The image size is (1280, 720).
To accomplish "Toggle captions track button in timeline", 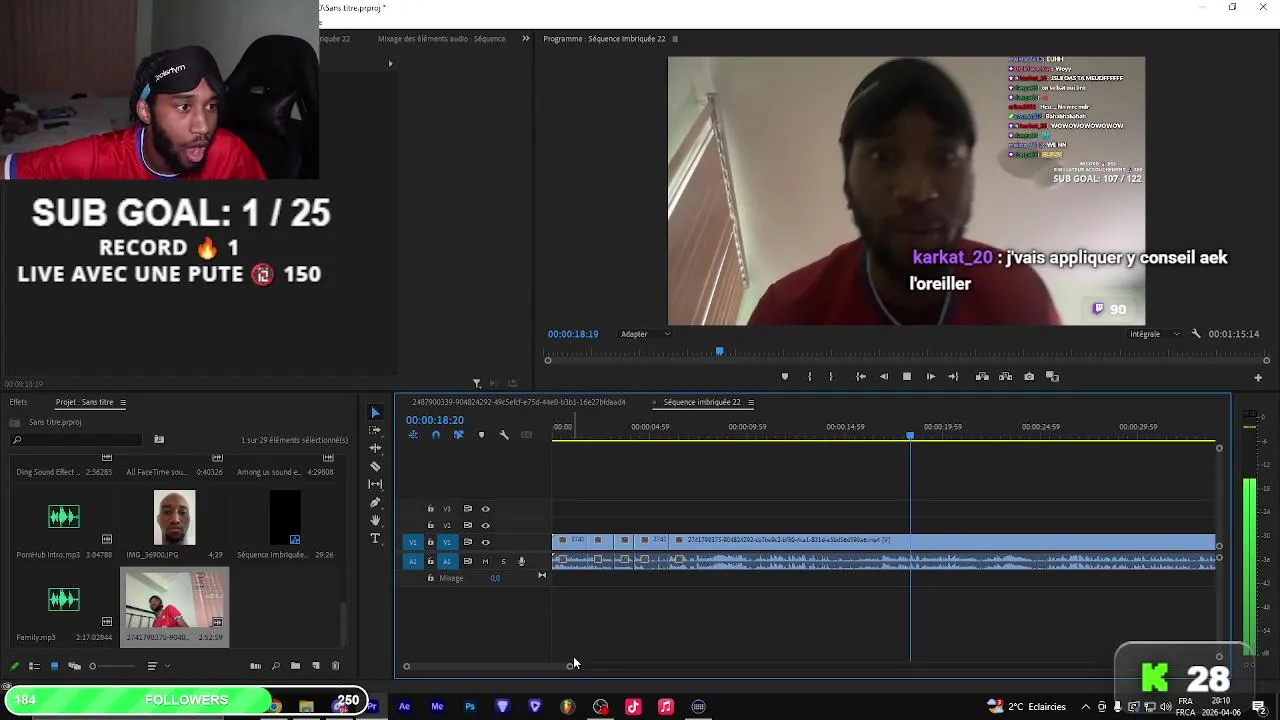I will [526, 435].
